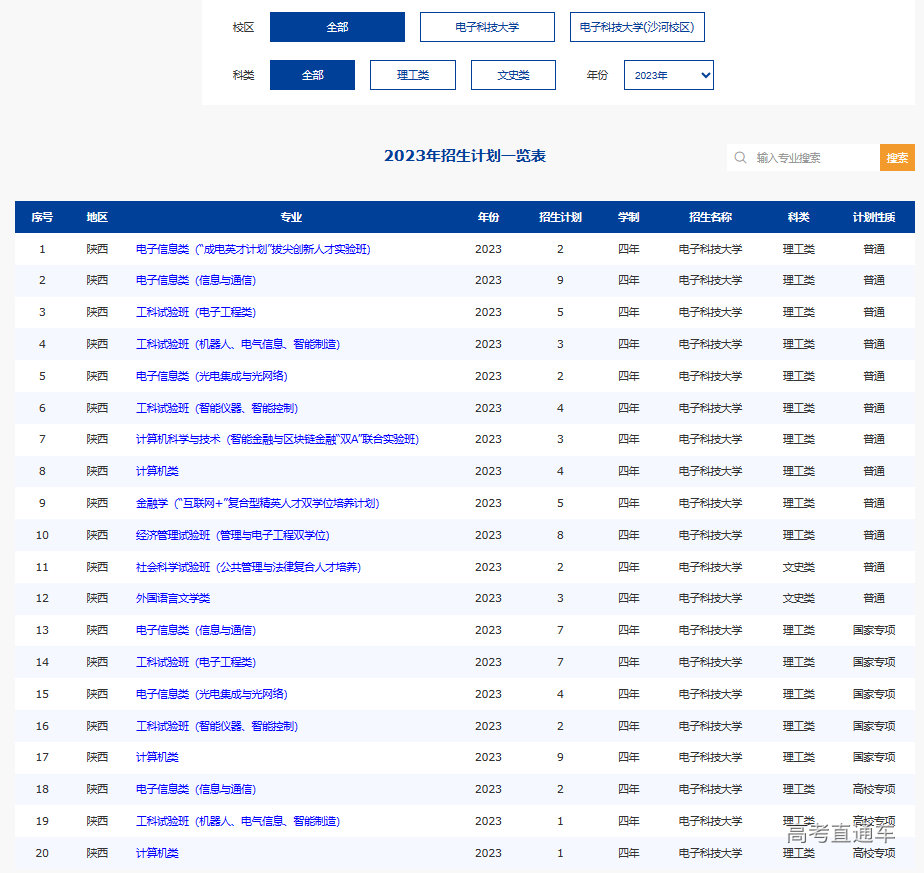Open 社会科学试验班 major link
This screenshot has width=924, height=873.
[x=248, y=567]
